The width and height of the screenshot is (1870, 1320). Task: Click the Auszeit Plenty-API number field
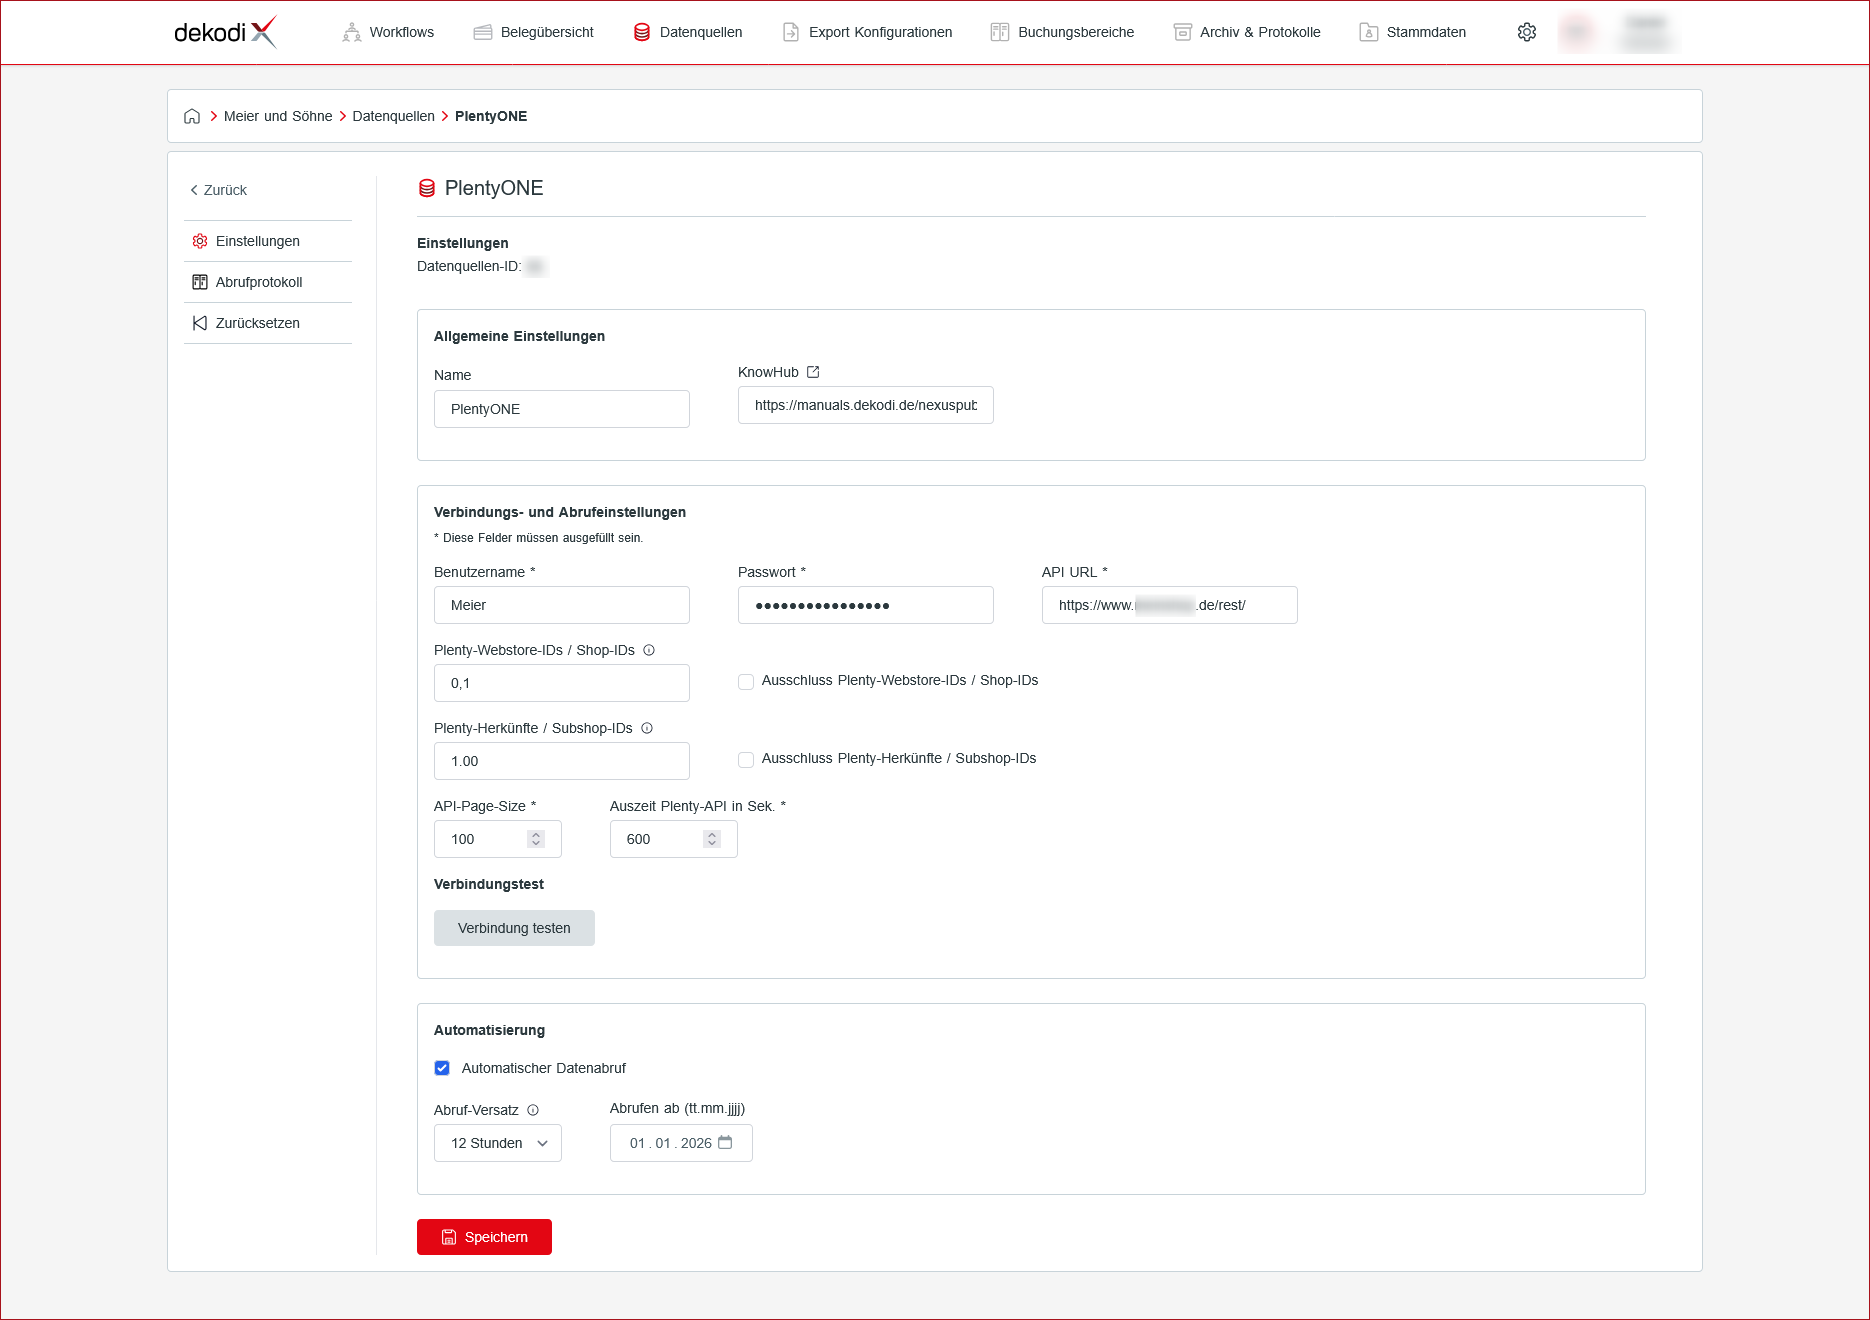674,839
